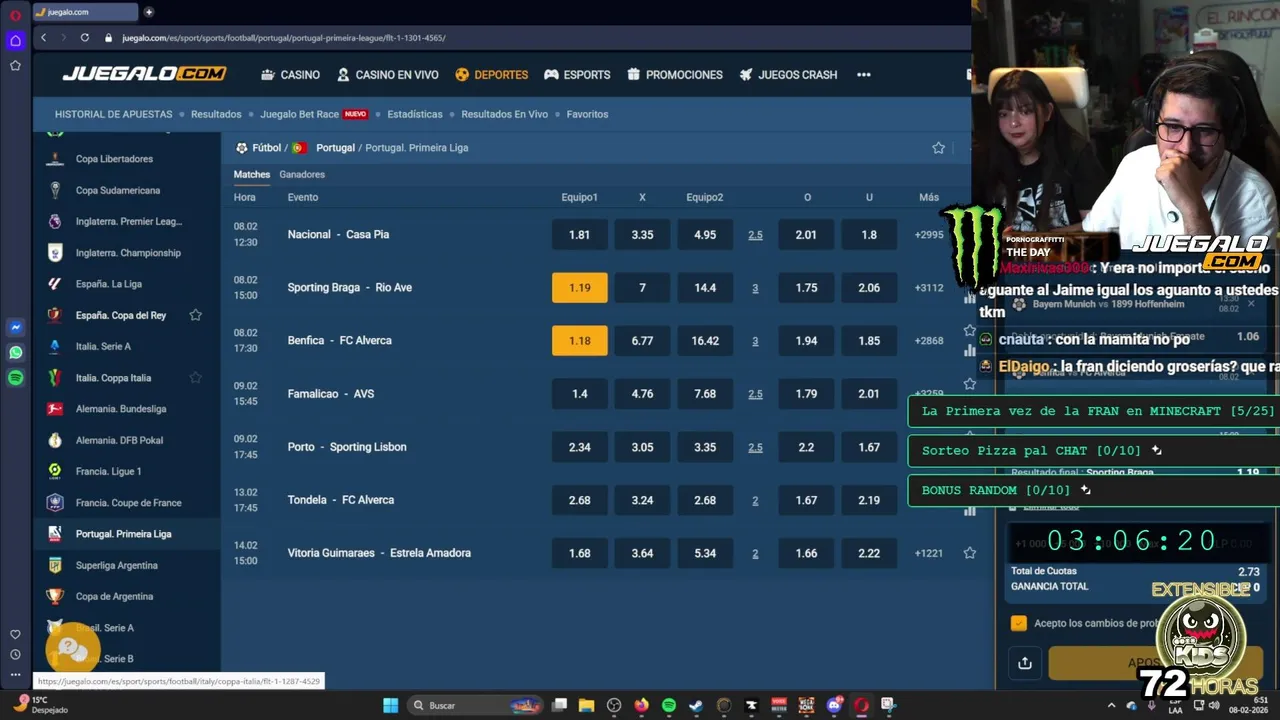Viewport: 1280px width, 720px height.
Task: Click the Windows Start button
Action: (390, 705)
